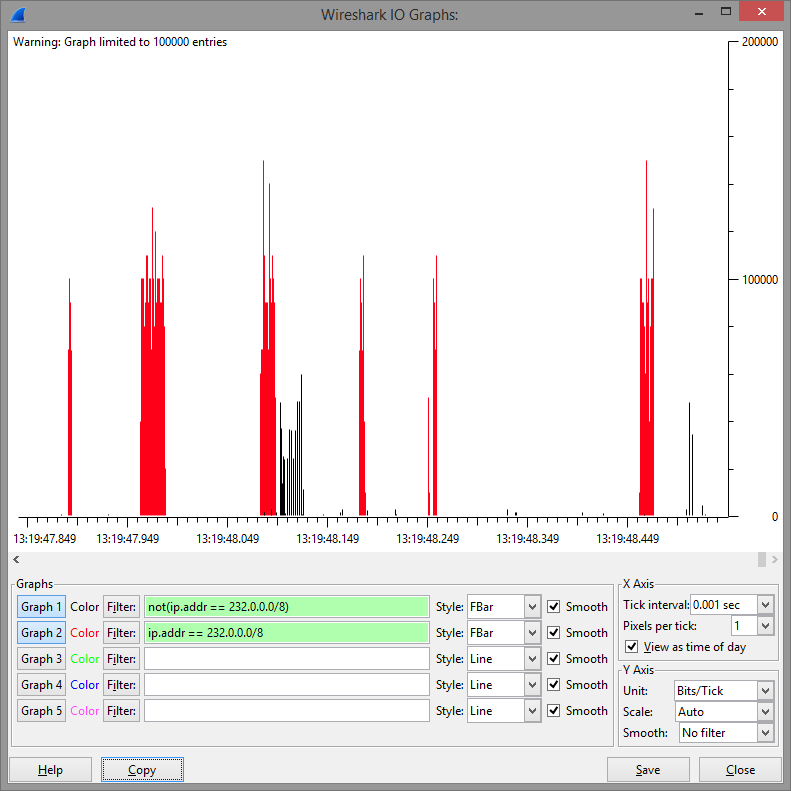Open the Tick interval dropdown

point(765,605)
